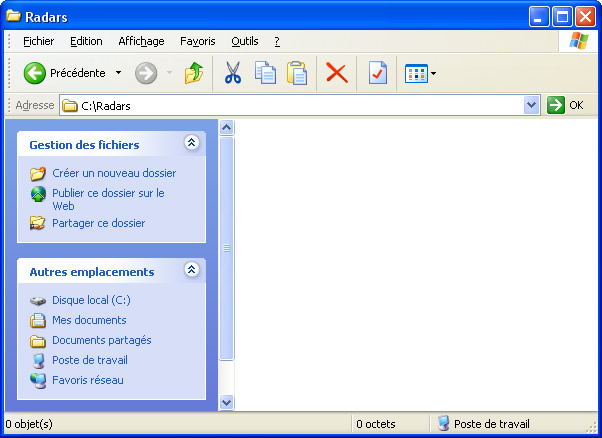
Task: Open the Properties checkmark icon
Action: [378, 73]
